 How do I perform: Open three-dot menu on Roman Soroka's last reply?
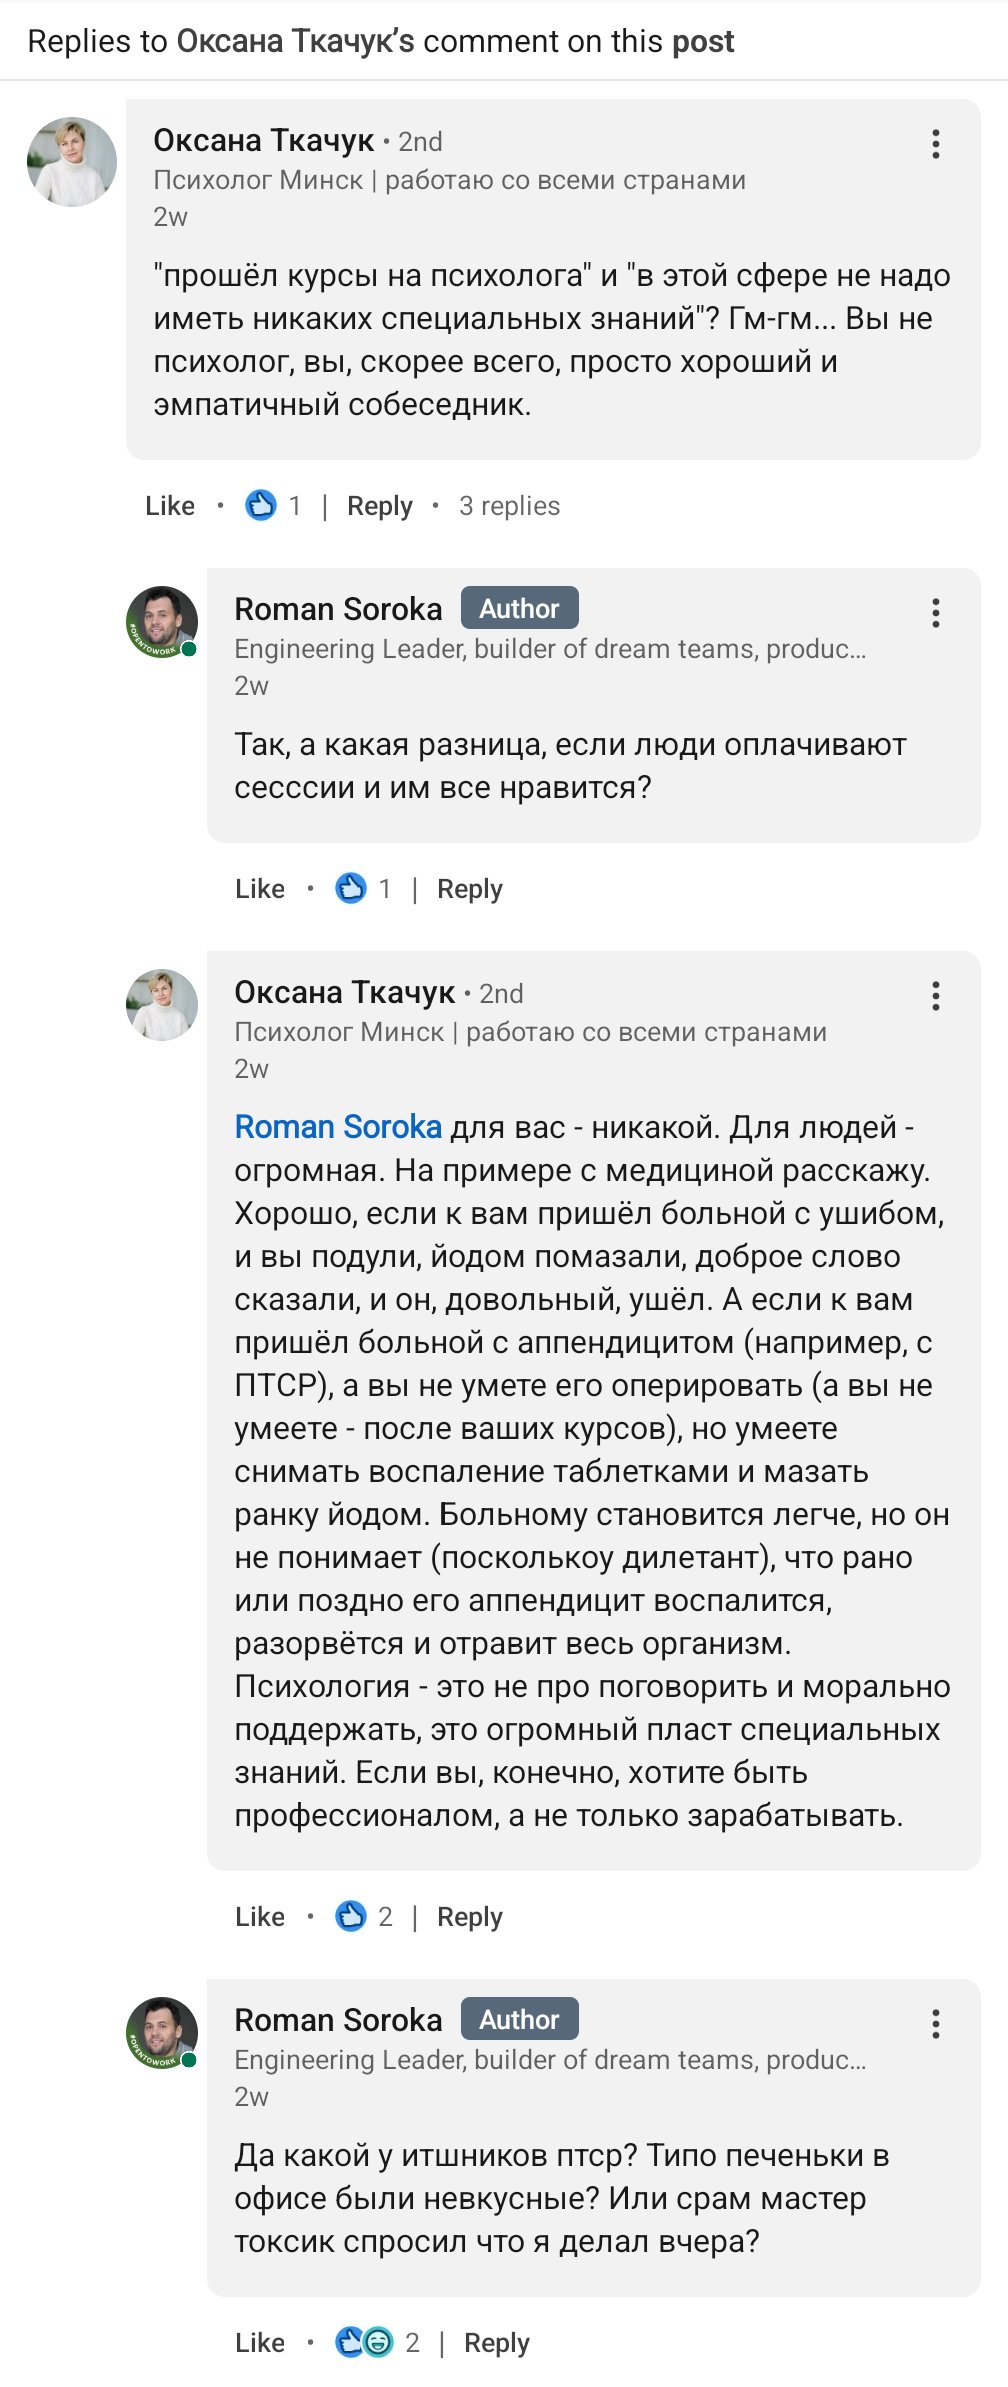pos(935,2024)
